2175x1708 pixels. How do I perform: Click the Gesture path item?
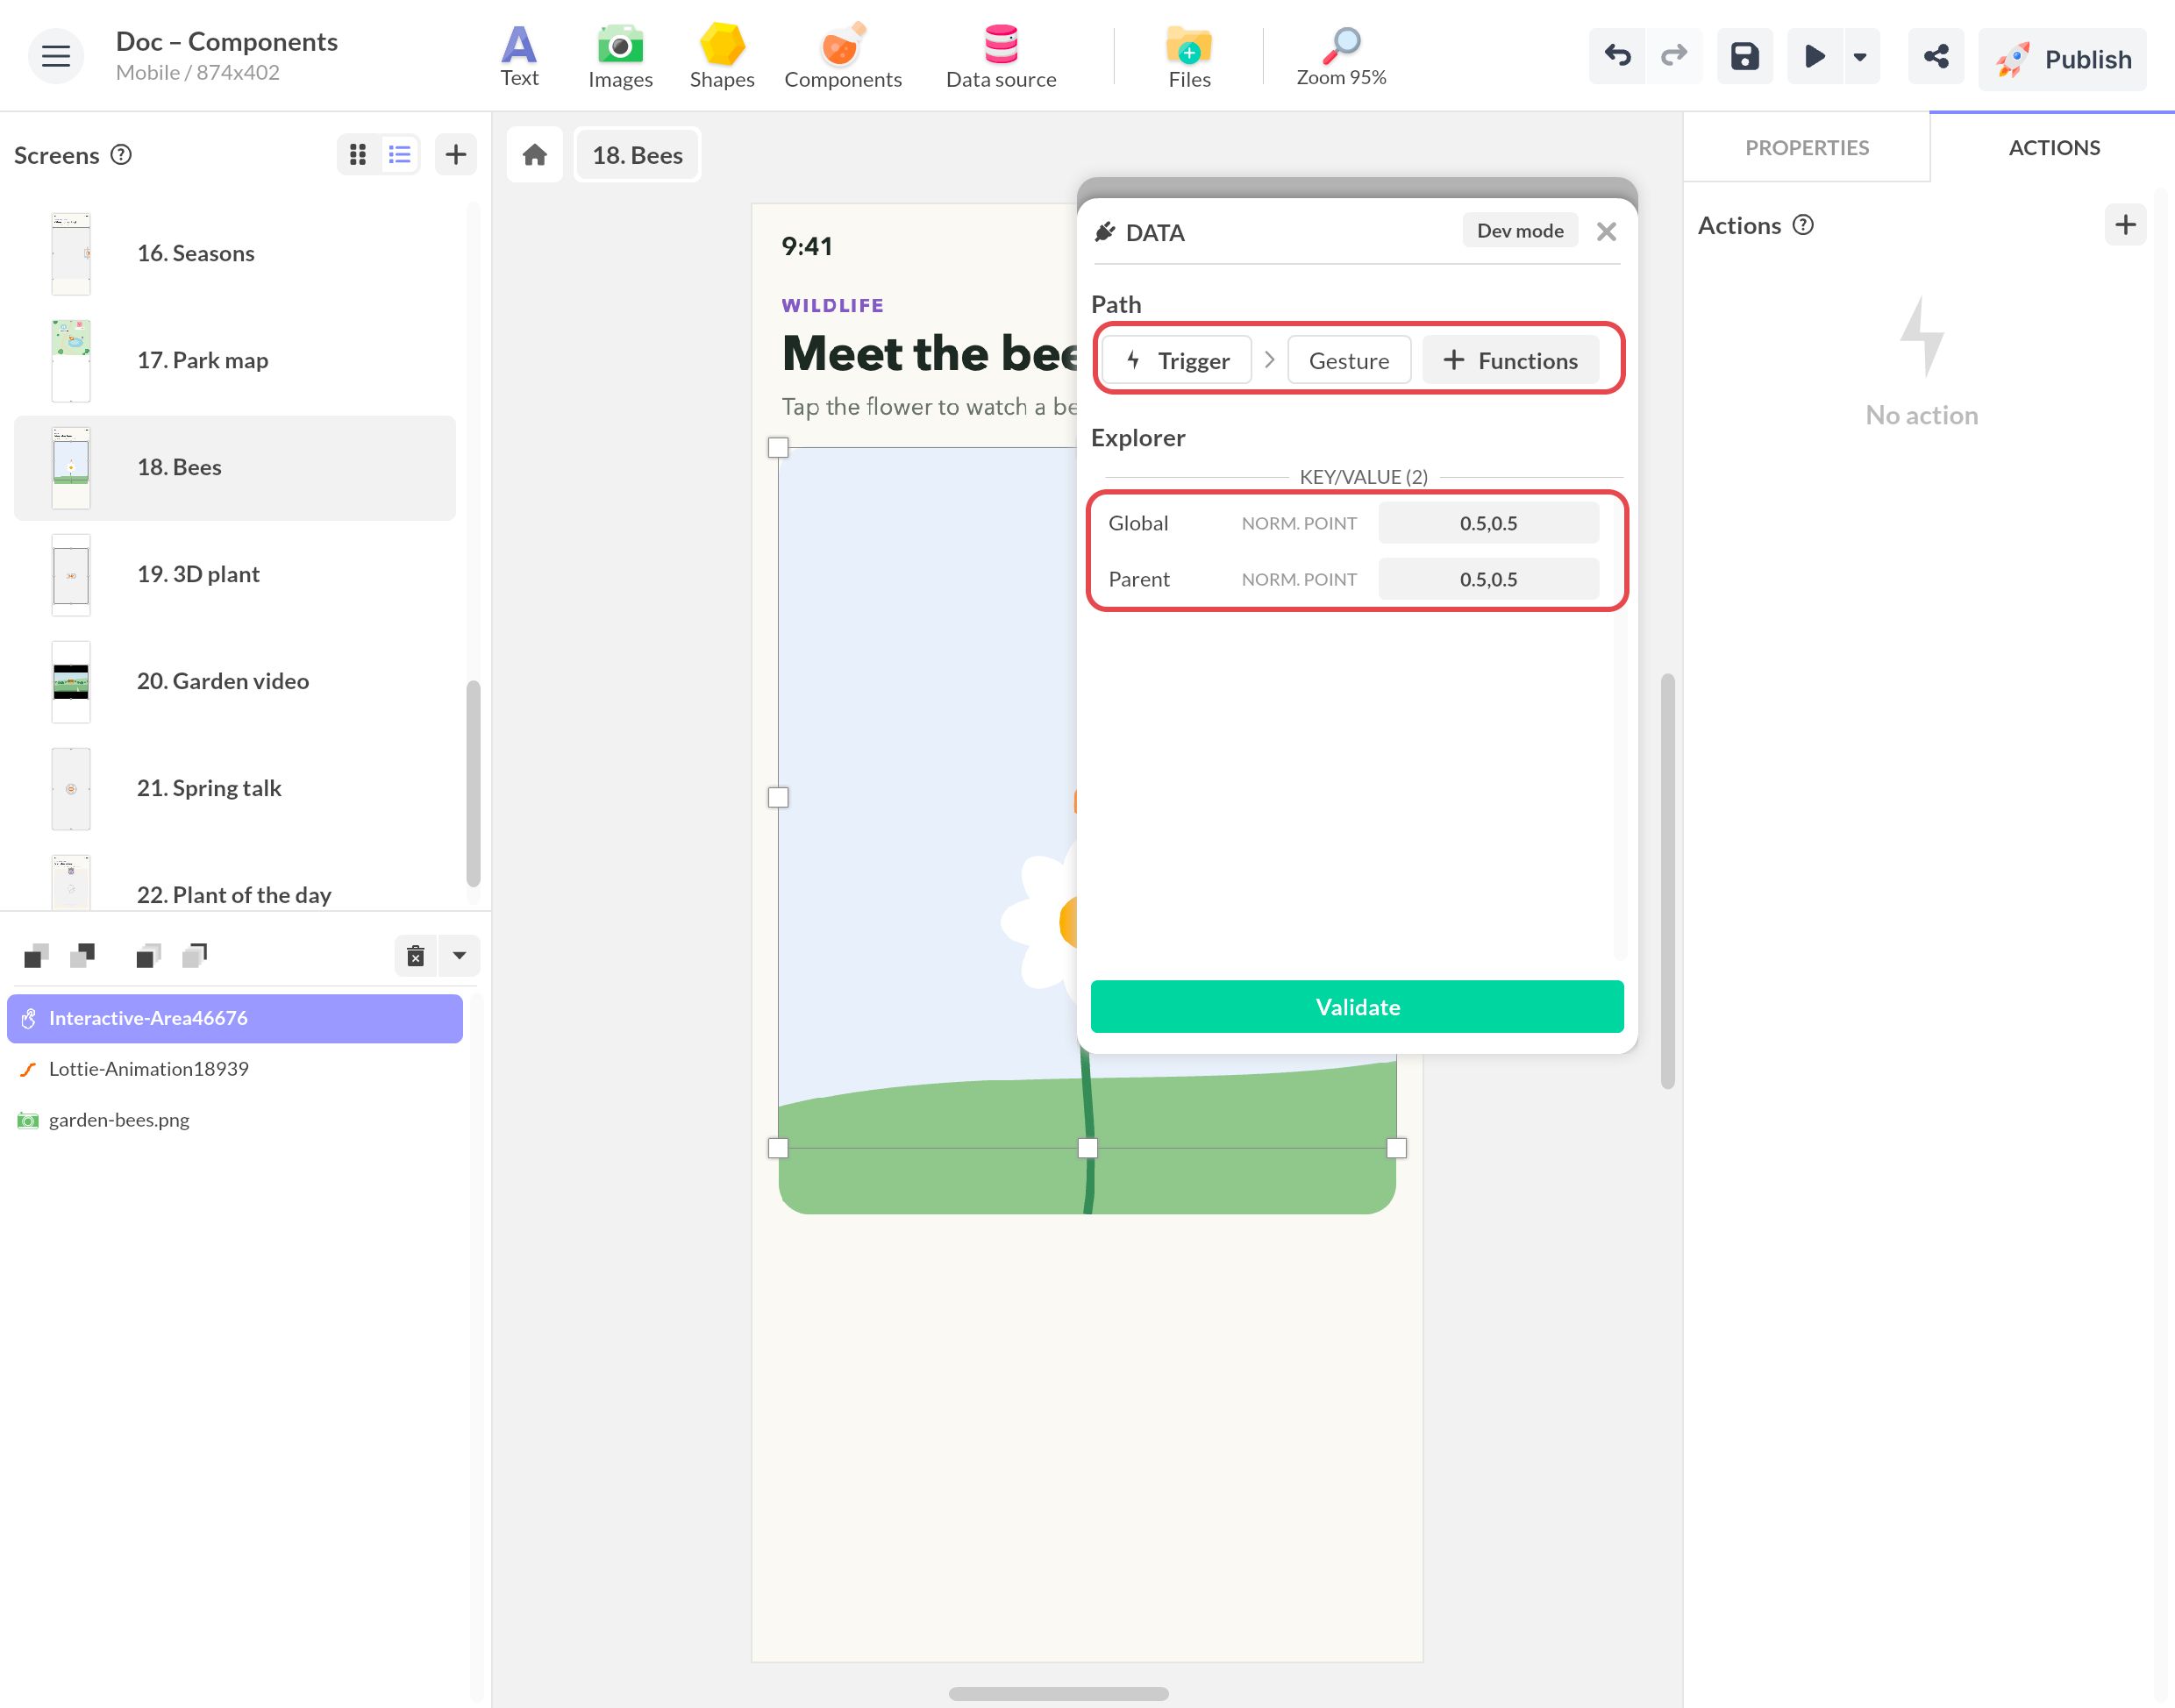tap(1349, 360)
